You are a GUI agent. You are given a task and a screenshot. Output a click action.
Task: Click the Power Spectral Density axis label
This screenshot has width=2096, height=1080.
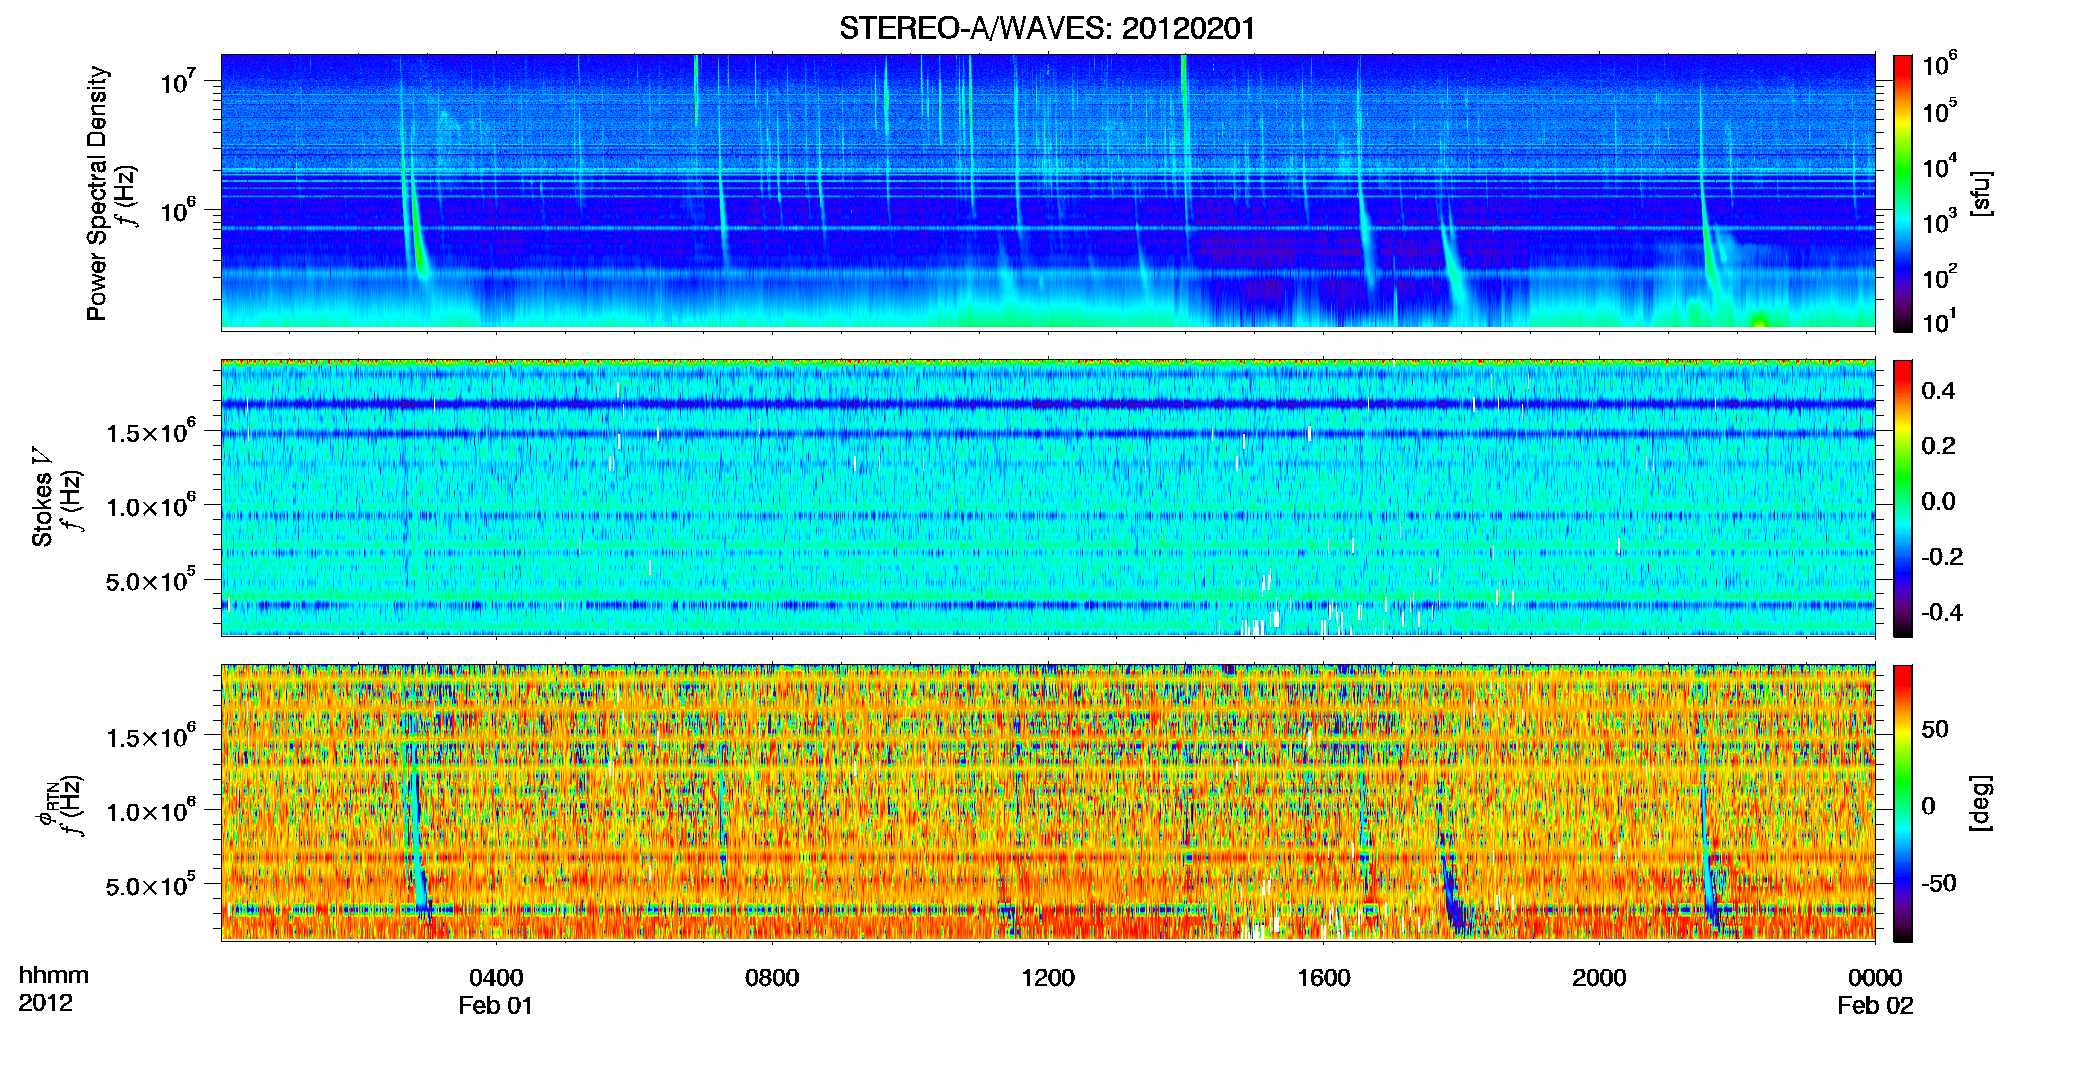pyautogui.click(x=97, y=193)
